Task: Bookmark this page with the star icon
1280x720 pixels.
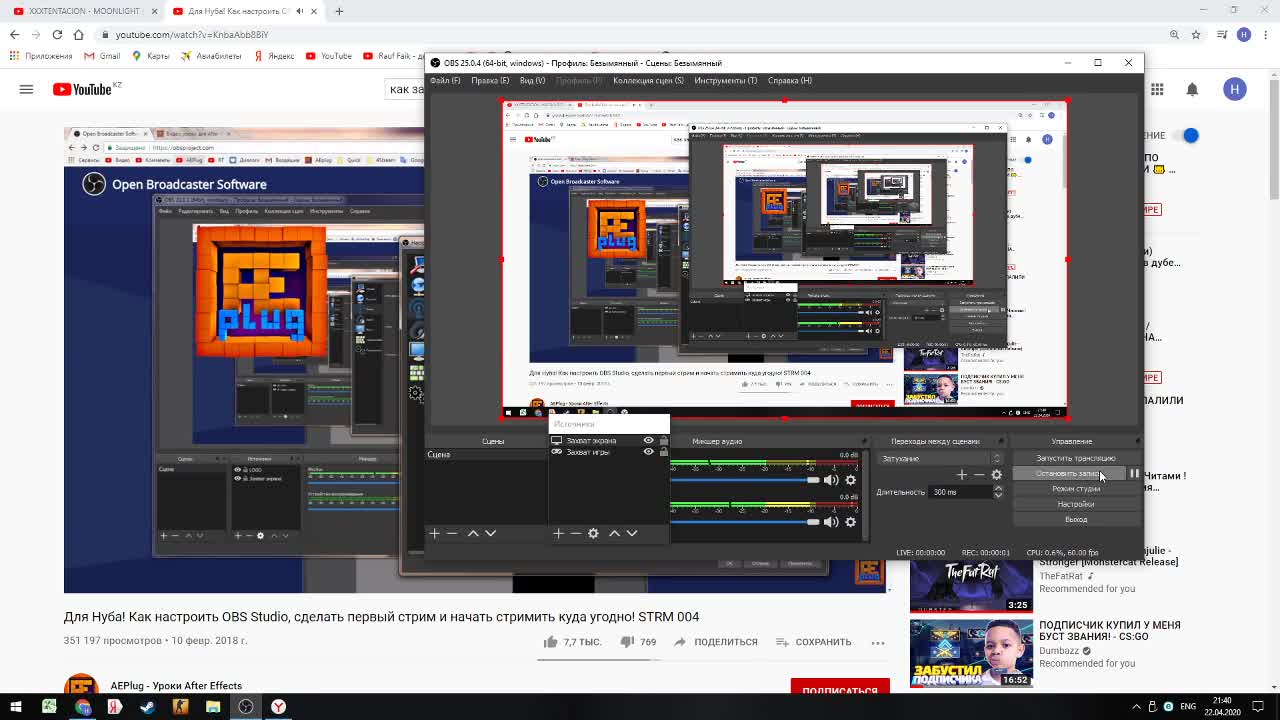Action: point(1195,34)
